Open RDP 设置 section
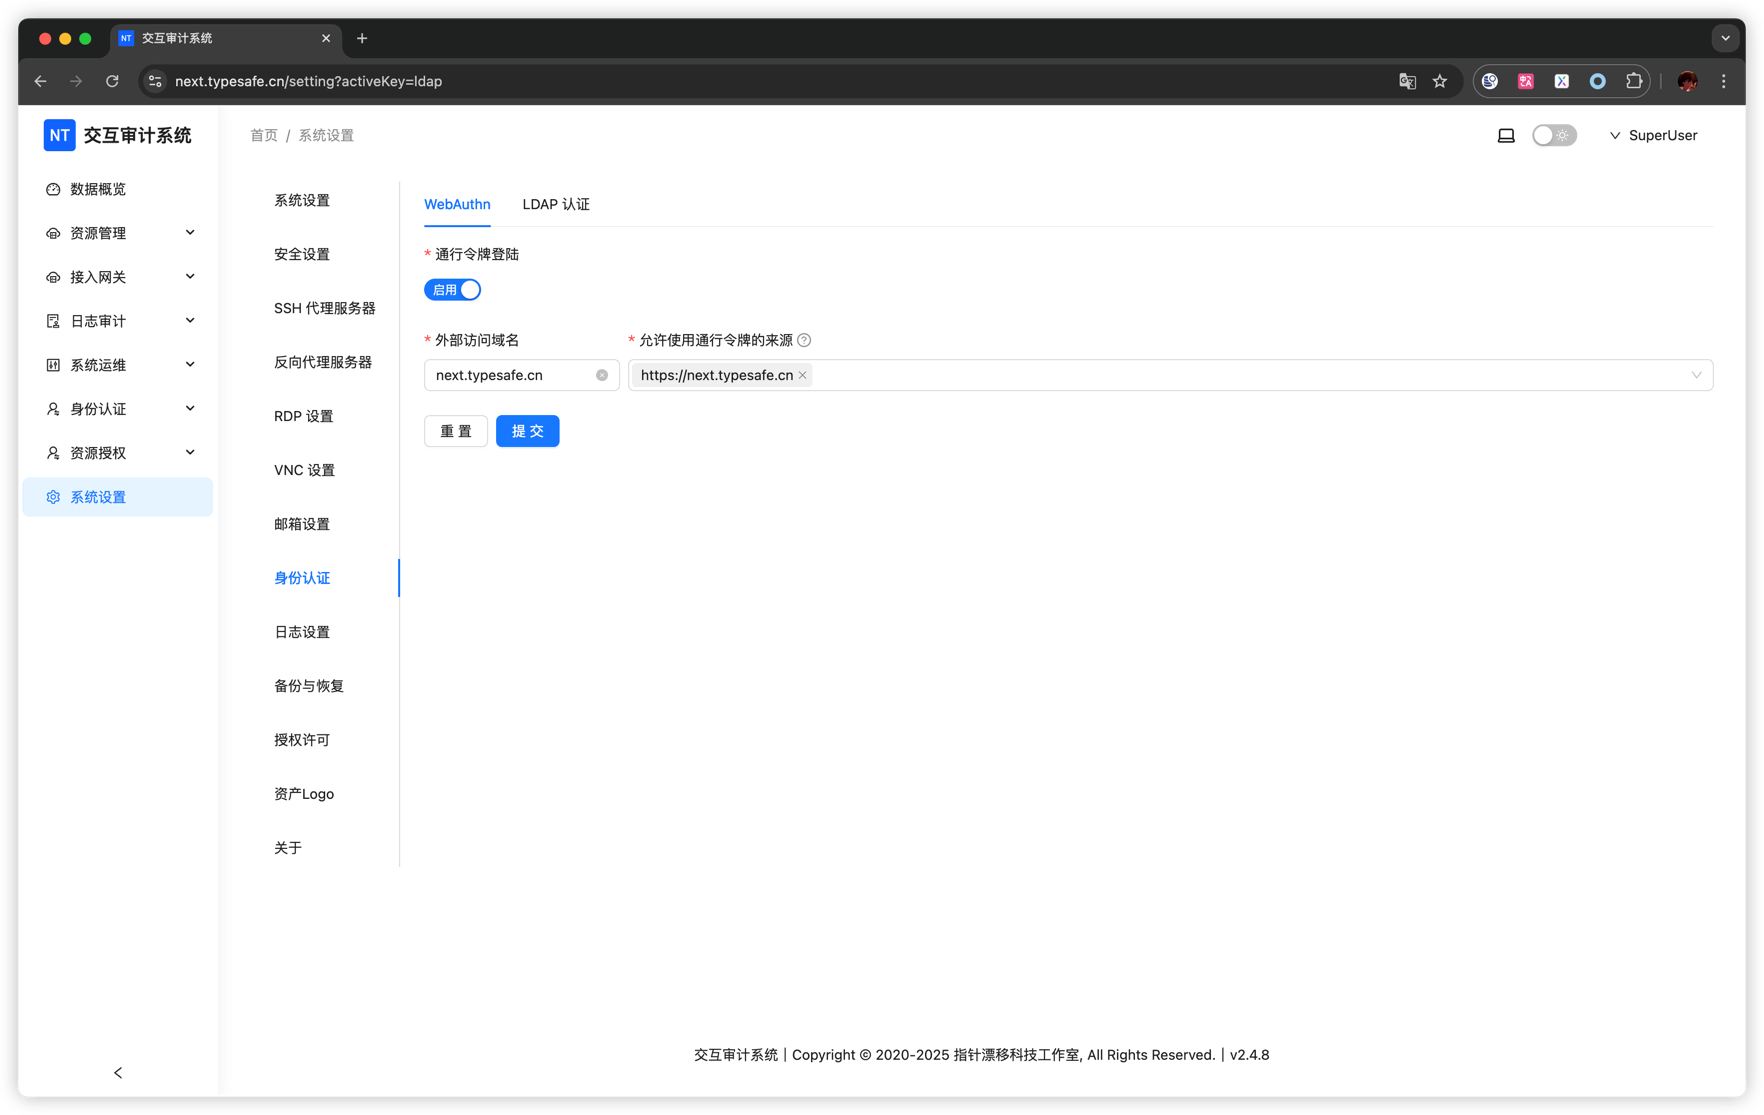Image resolution: width=1764 pixels, height=1115 pixels. [304, 416]
